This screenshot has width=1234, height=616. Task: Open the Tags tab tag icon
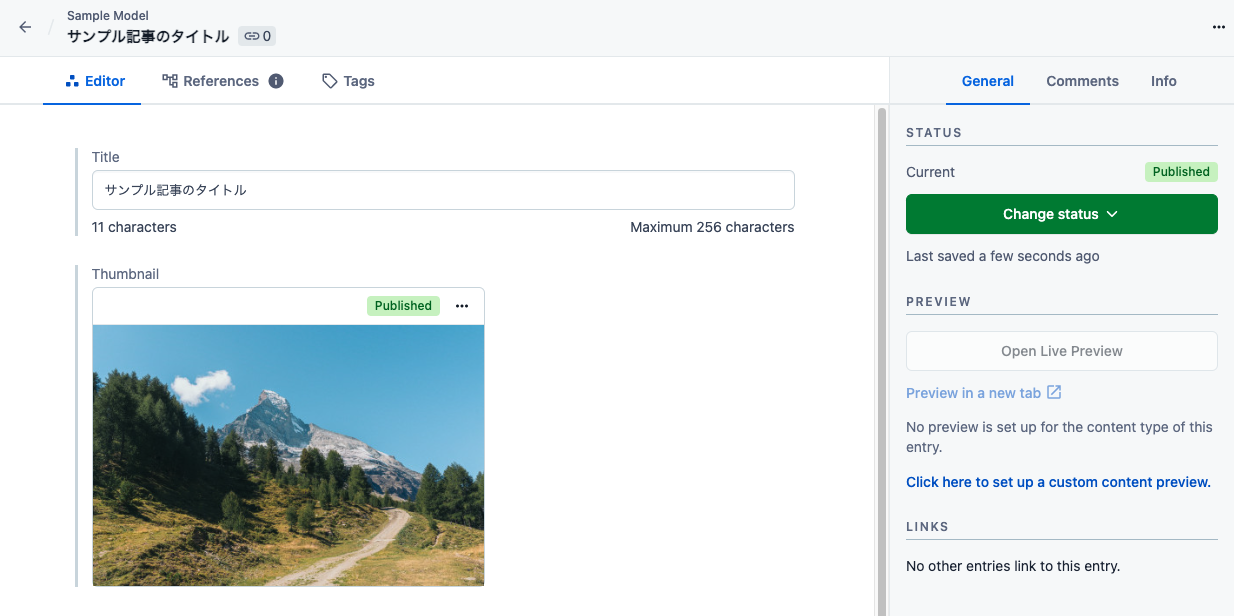pos(328,81)
